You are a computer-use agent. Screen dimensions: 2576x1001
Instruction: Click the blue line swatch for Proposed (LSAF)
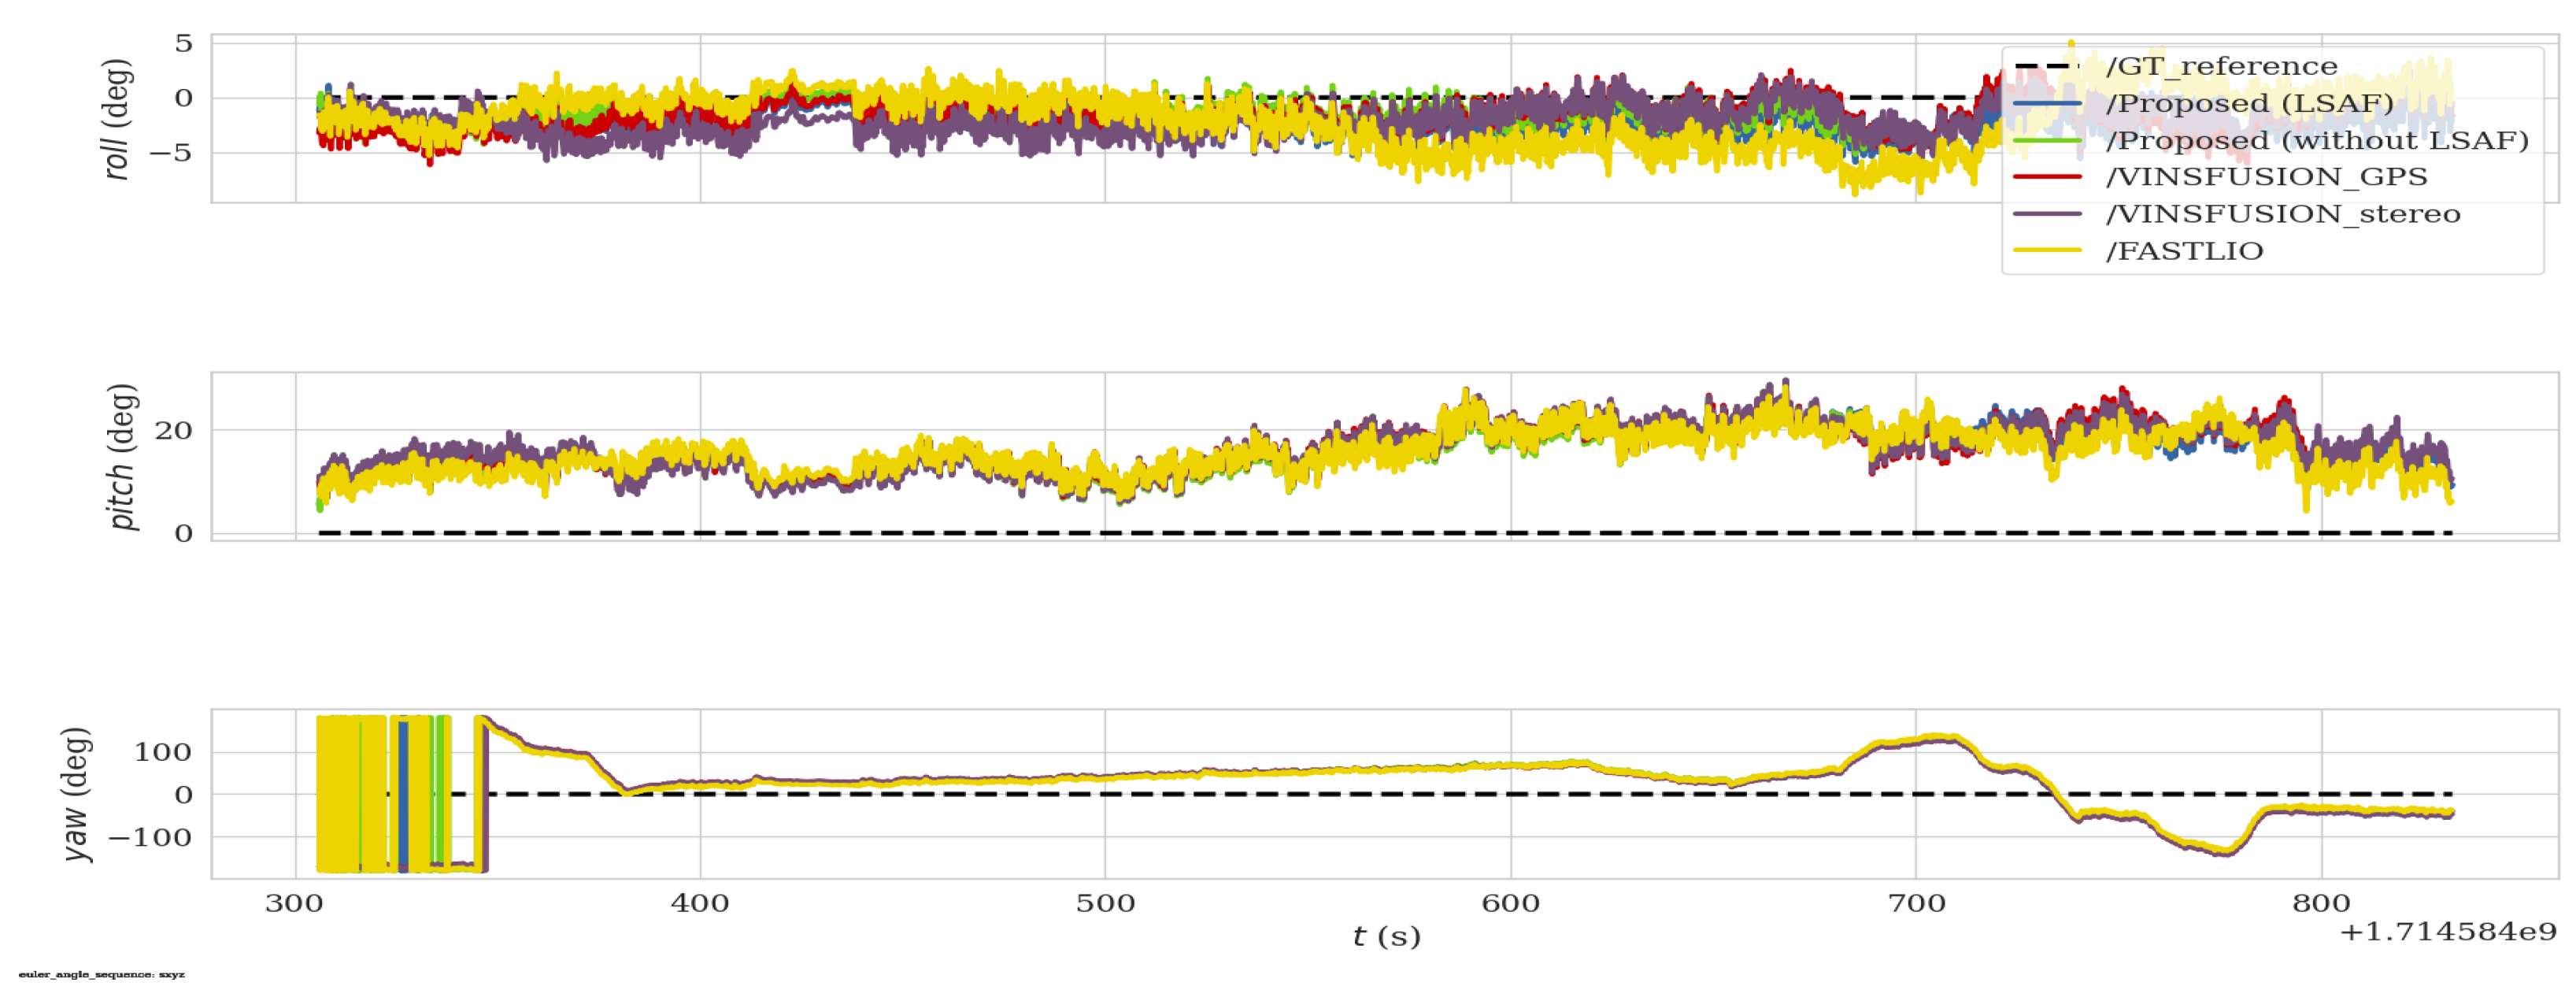[2047, 104]
